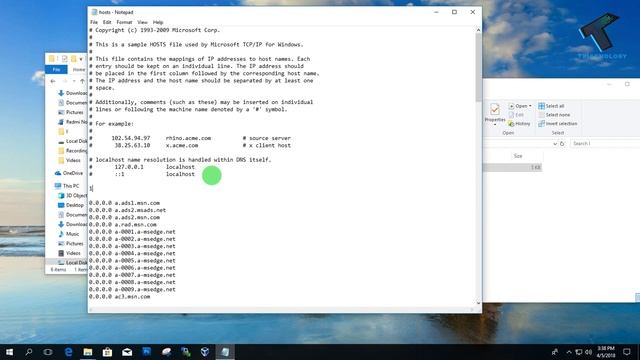
Task: Click the line '0.0.0.0 a.ads1.msn.com'
Action: 124,203
